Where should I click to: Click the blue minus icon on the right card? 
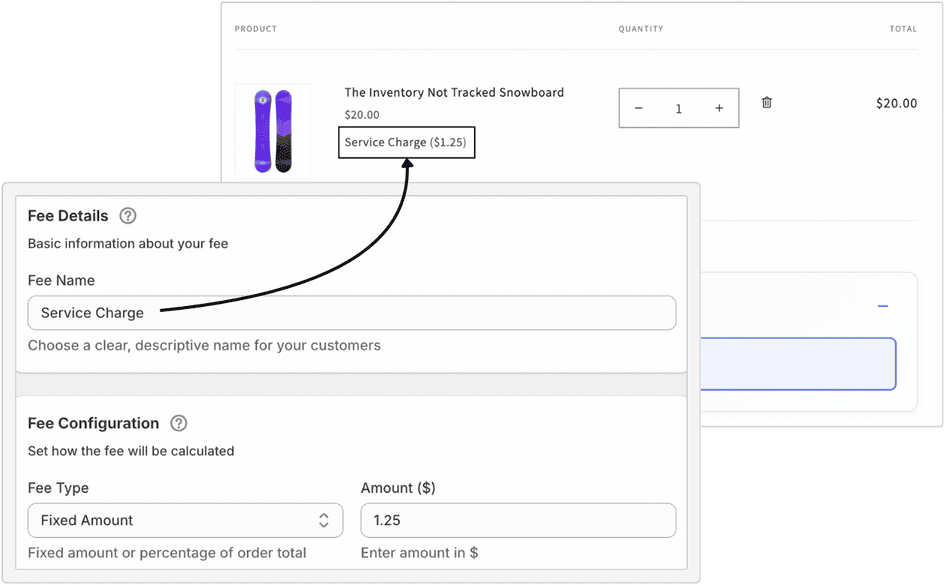click(883, 308)
